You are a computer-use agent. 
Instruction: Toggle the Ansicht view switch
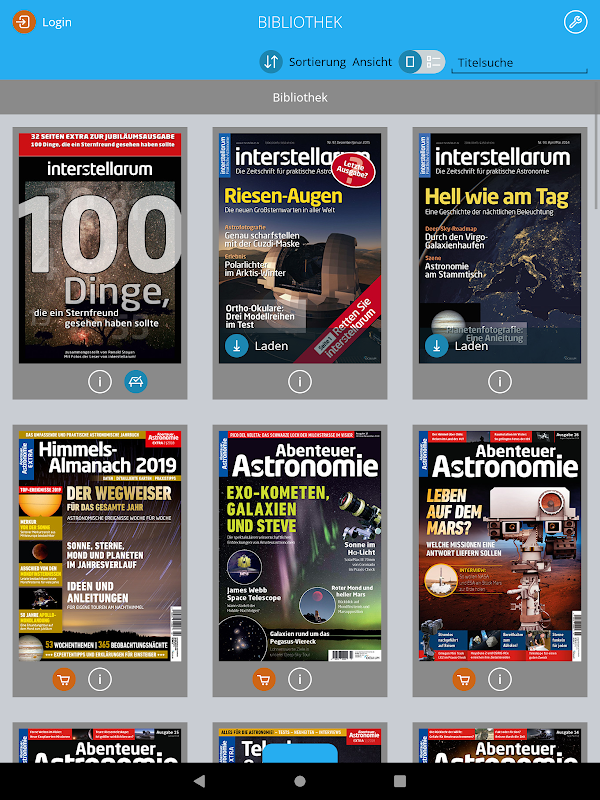click(x=422, y=62)
